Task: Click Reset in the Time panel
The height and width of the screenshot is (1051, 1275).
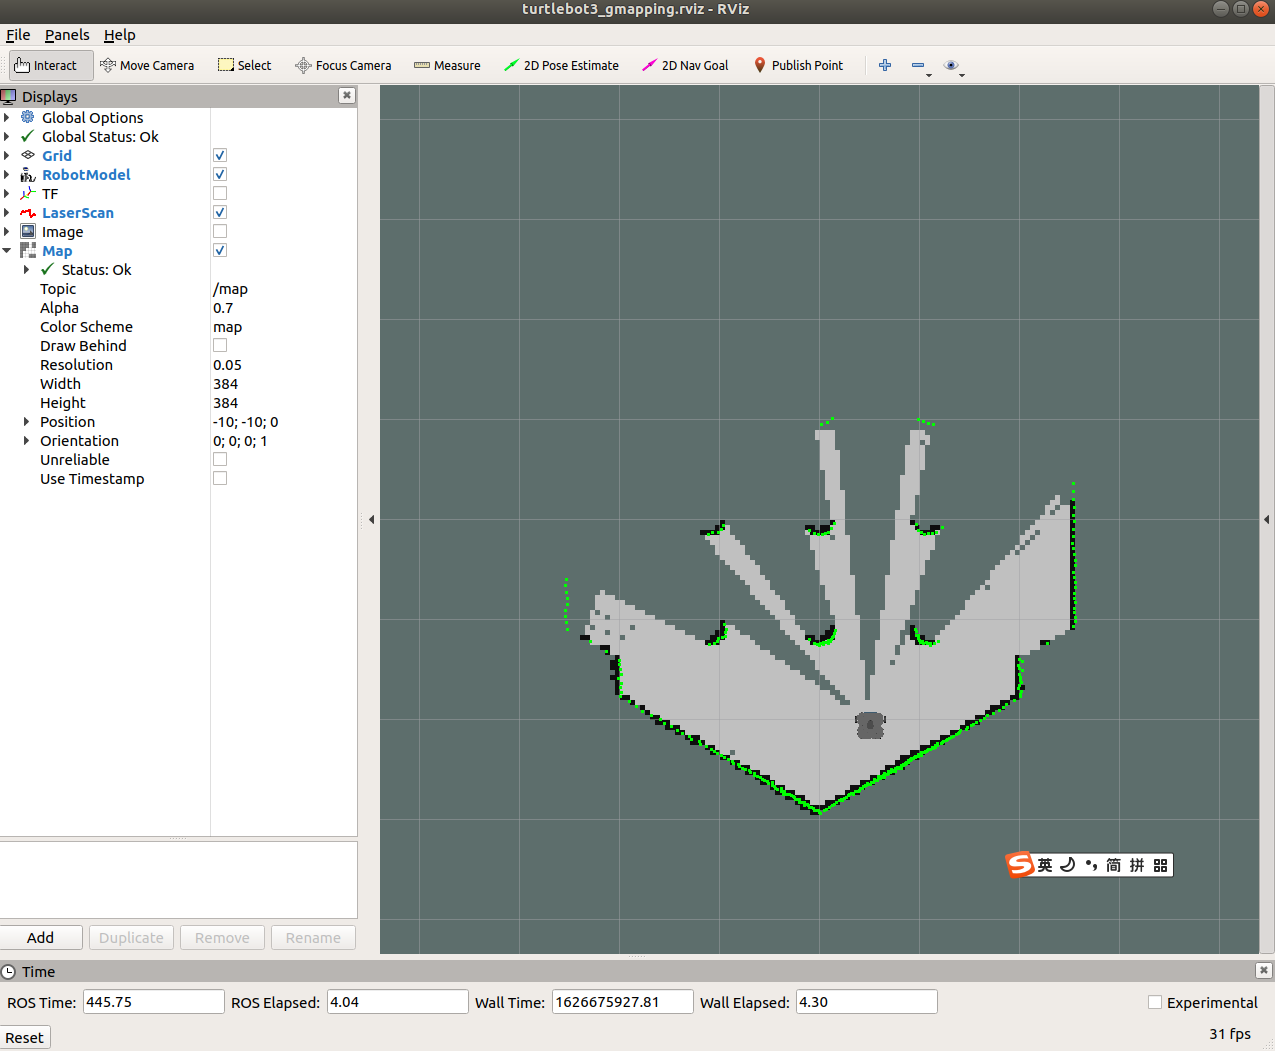Action: 24,1037
